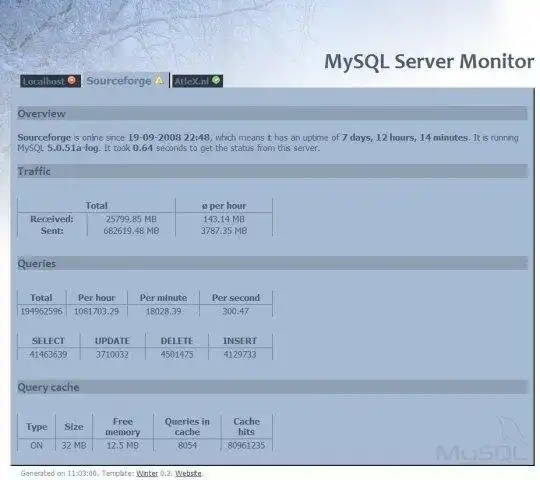Click the Free memory column header
This screenshot has height=480, width=540.
(123, 427)
